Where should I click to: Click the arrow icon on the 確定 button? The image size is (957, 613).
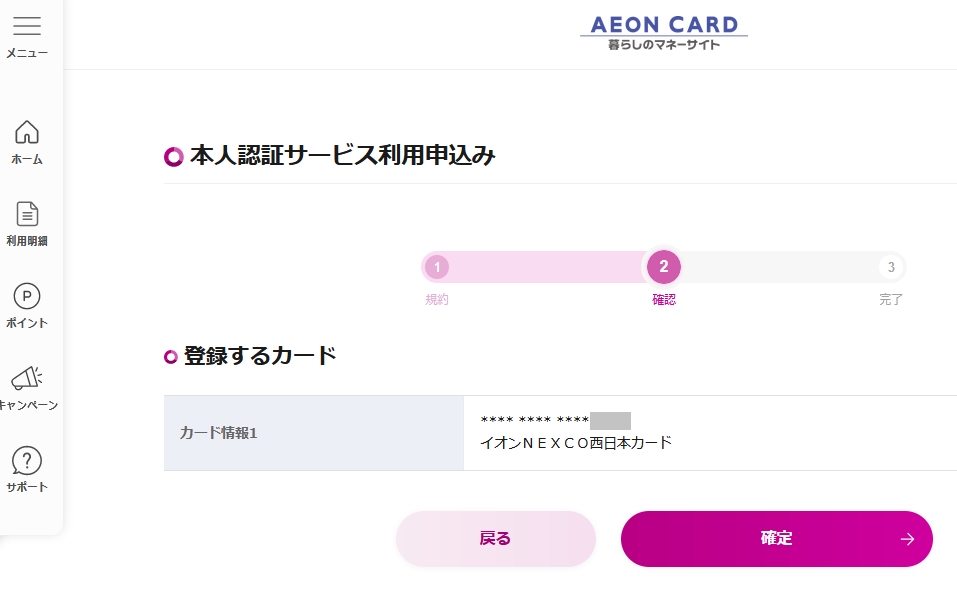click(x=907, y=539)
